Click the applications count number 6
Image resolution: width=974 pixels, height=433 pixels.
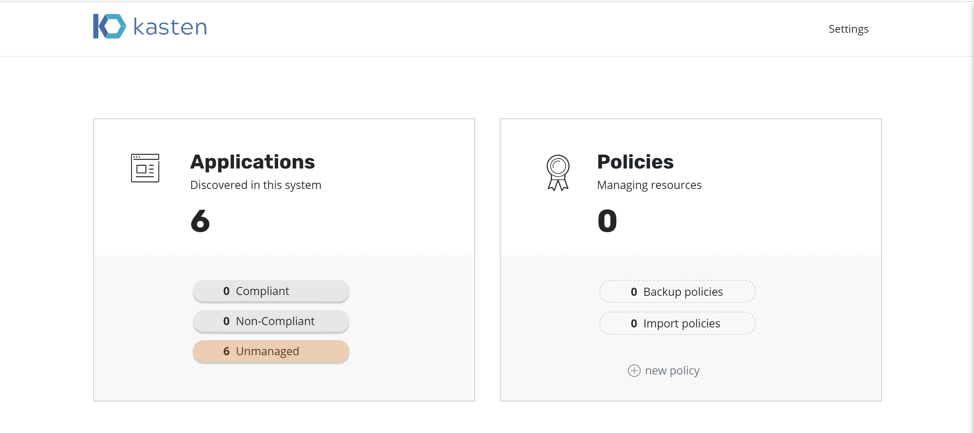200,221
